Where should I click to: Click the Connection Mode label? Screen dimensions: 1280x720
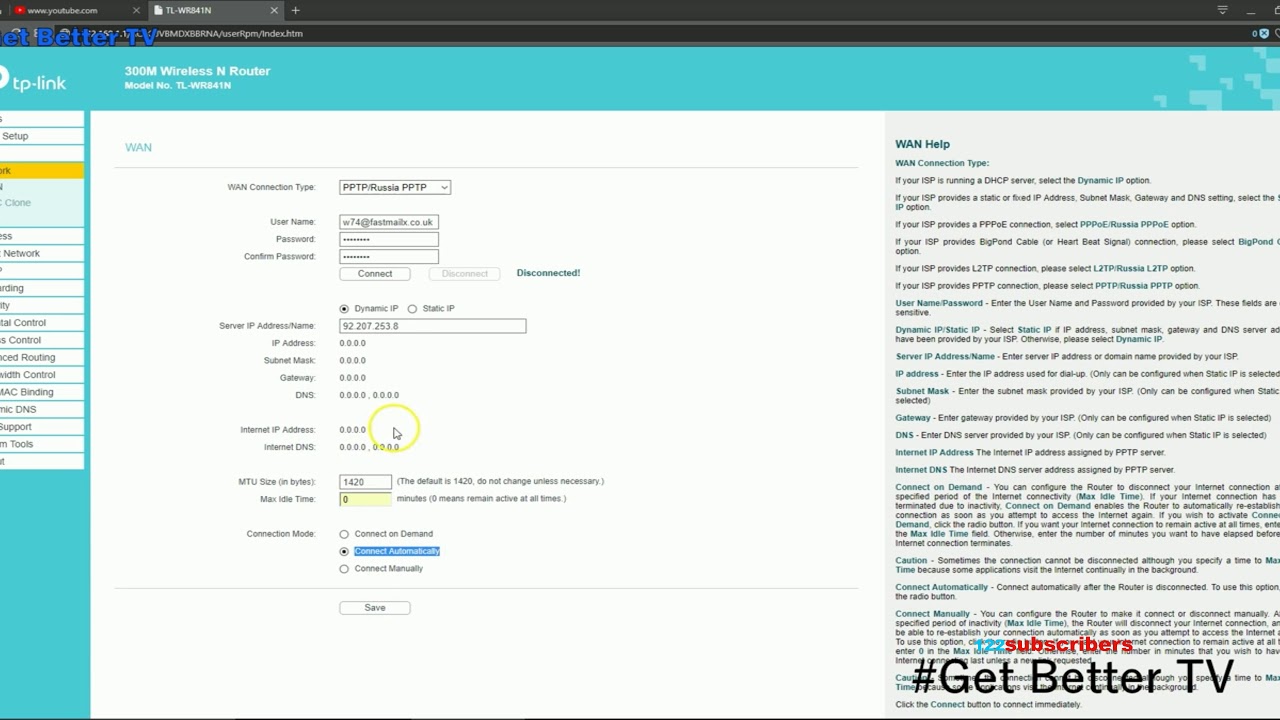pos(281,534)
